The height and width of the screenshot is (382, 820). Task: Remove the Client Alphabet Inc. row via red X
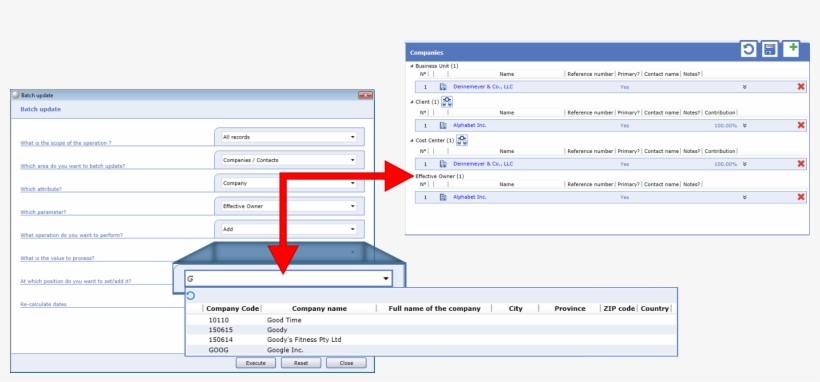(801, 126)
